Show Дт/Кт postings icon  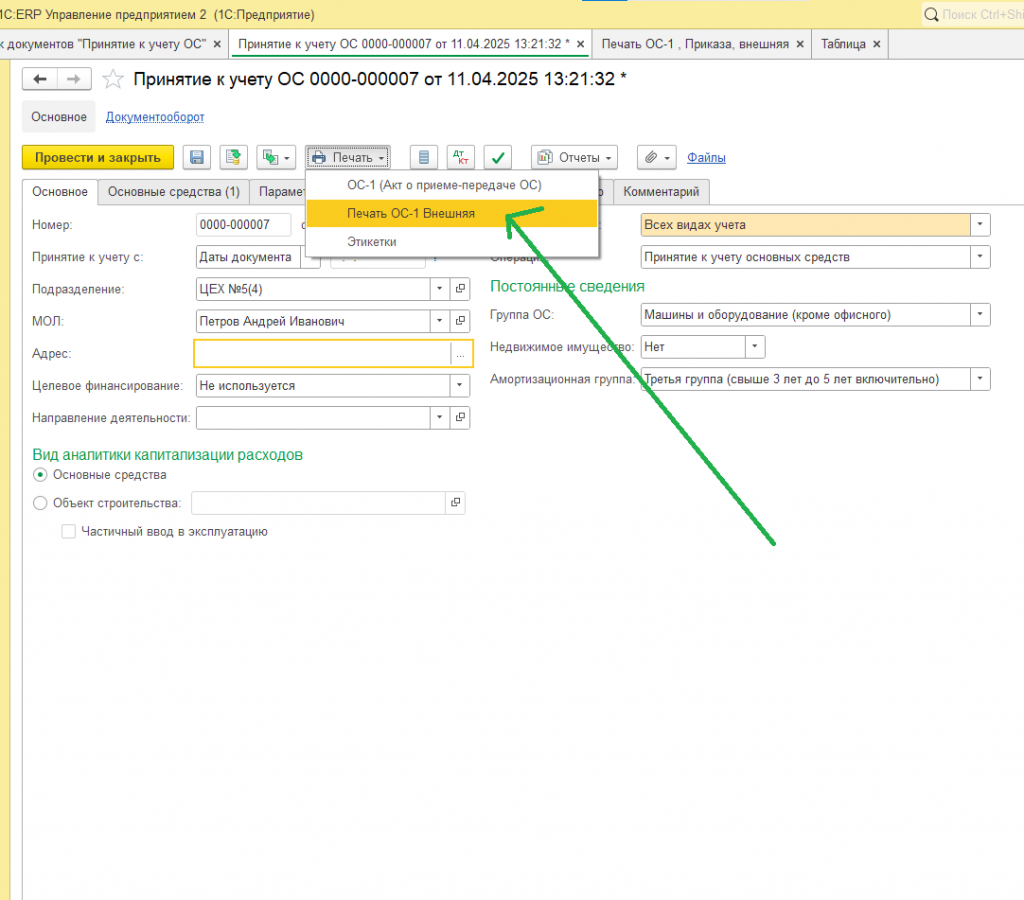460,157
